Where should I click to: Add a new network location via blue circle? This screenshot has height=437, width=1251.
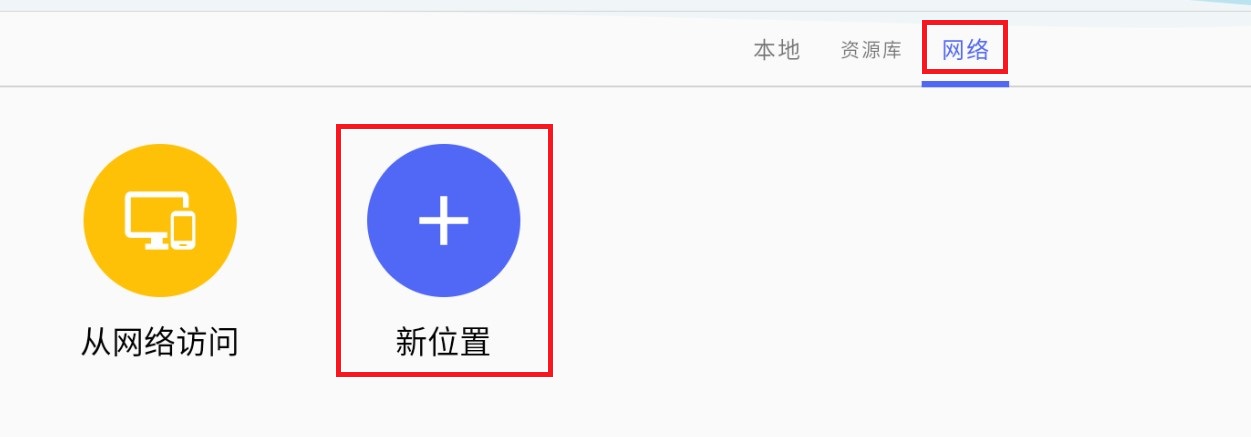click(443, 220)
